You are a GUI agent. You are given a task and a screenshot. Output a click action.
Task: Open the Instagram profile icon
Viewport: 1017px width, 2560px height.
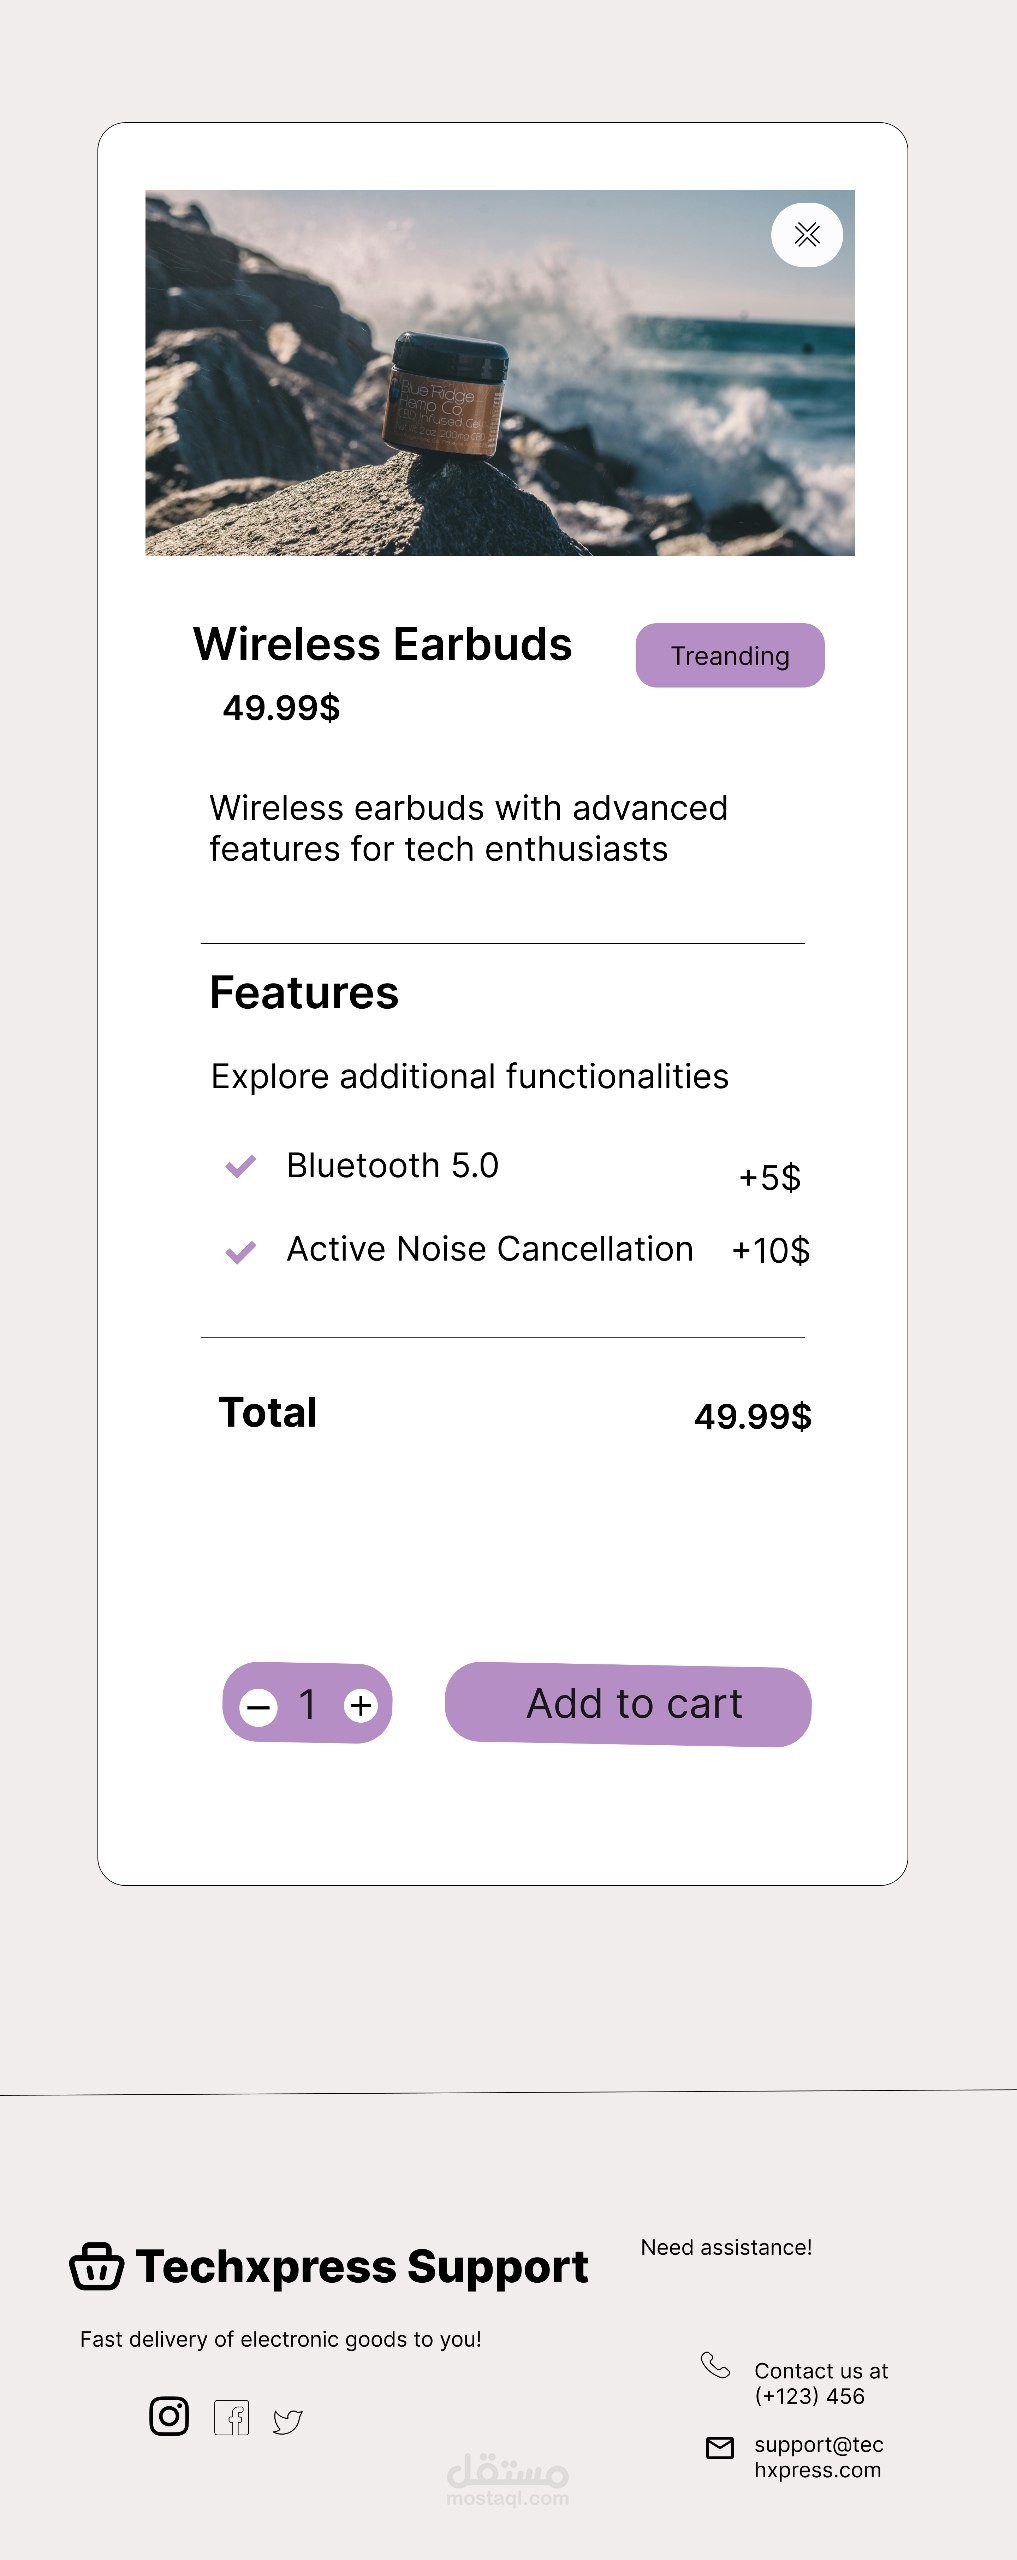coord(169,2416)
